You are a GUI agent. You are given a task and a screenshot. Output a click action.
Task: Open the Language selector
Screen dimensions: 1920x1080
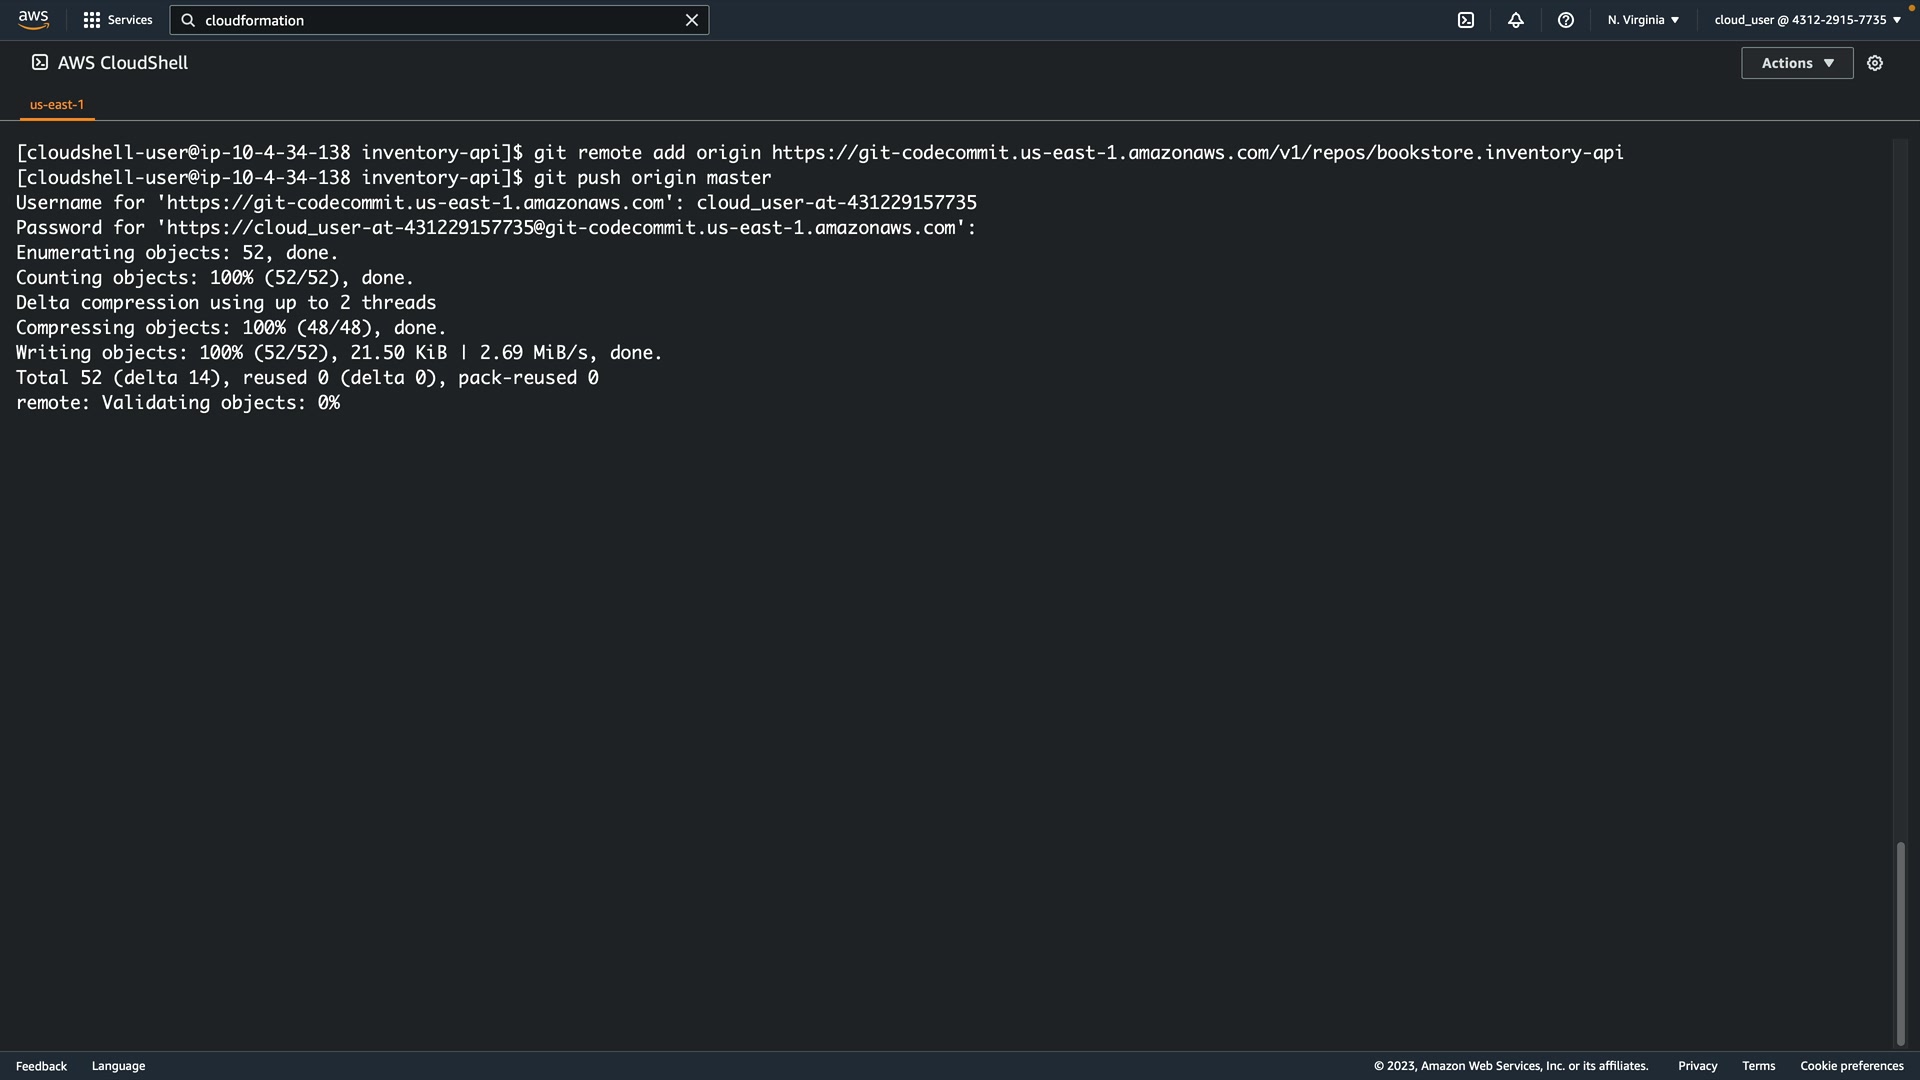(x=118, y=1066)
